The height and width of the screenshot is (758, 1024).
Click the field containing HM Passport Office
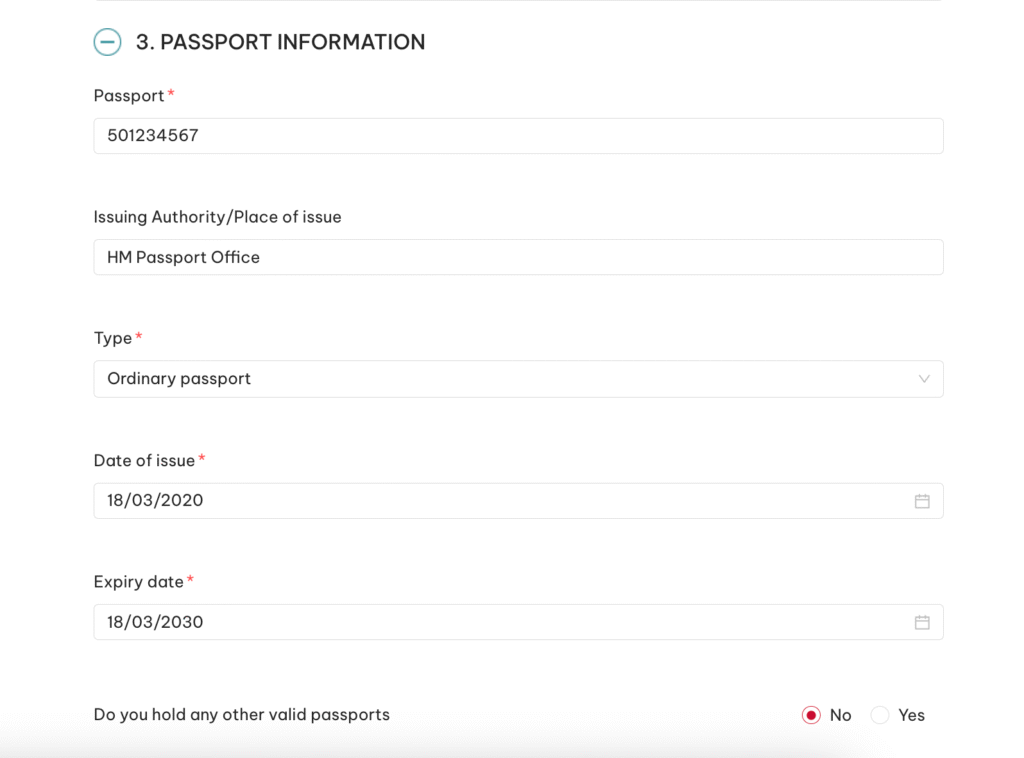(x=518, y=257)
